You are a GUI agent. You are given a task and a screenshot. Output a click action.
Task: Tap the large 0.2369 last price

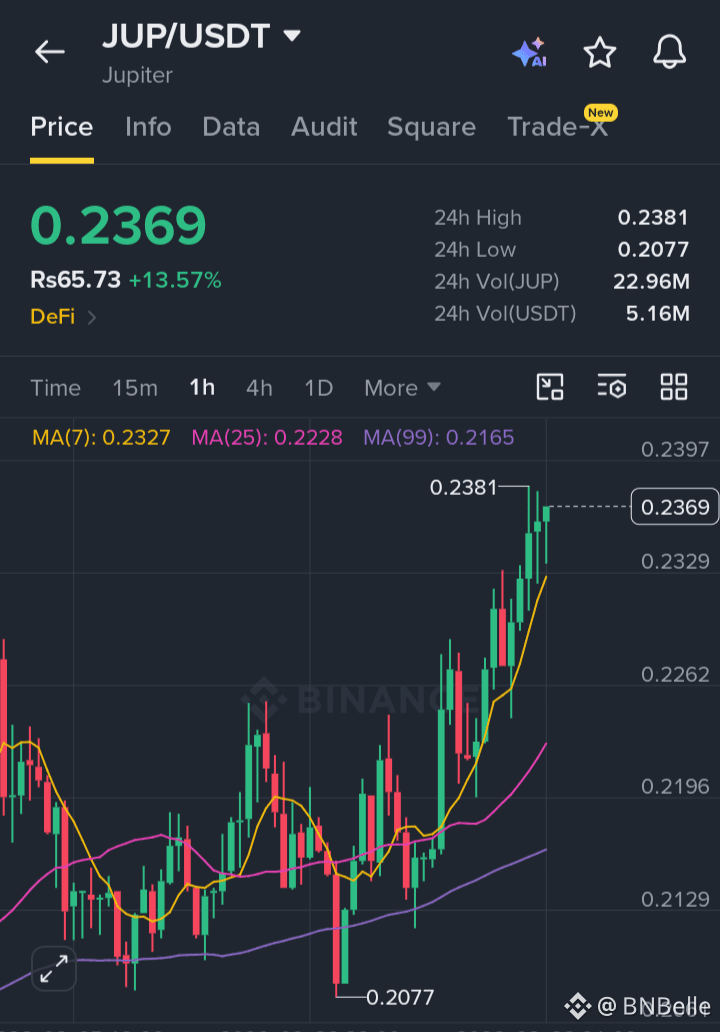[x=118, y=226]
